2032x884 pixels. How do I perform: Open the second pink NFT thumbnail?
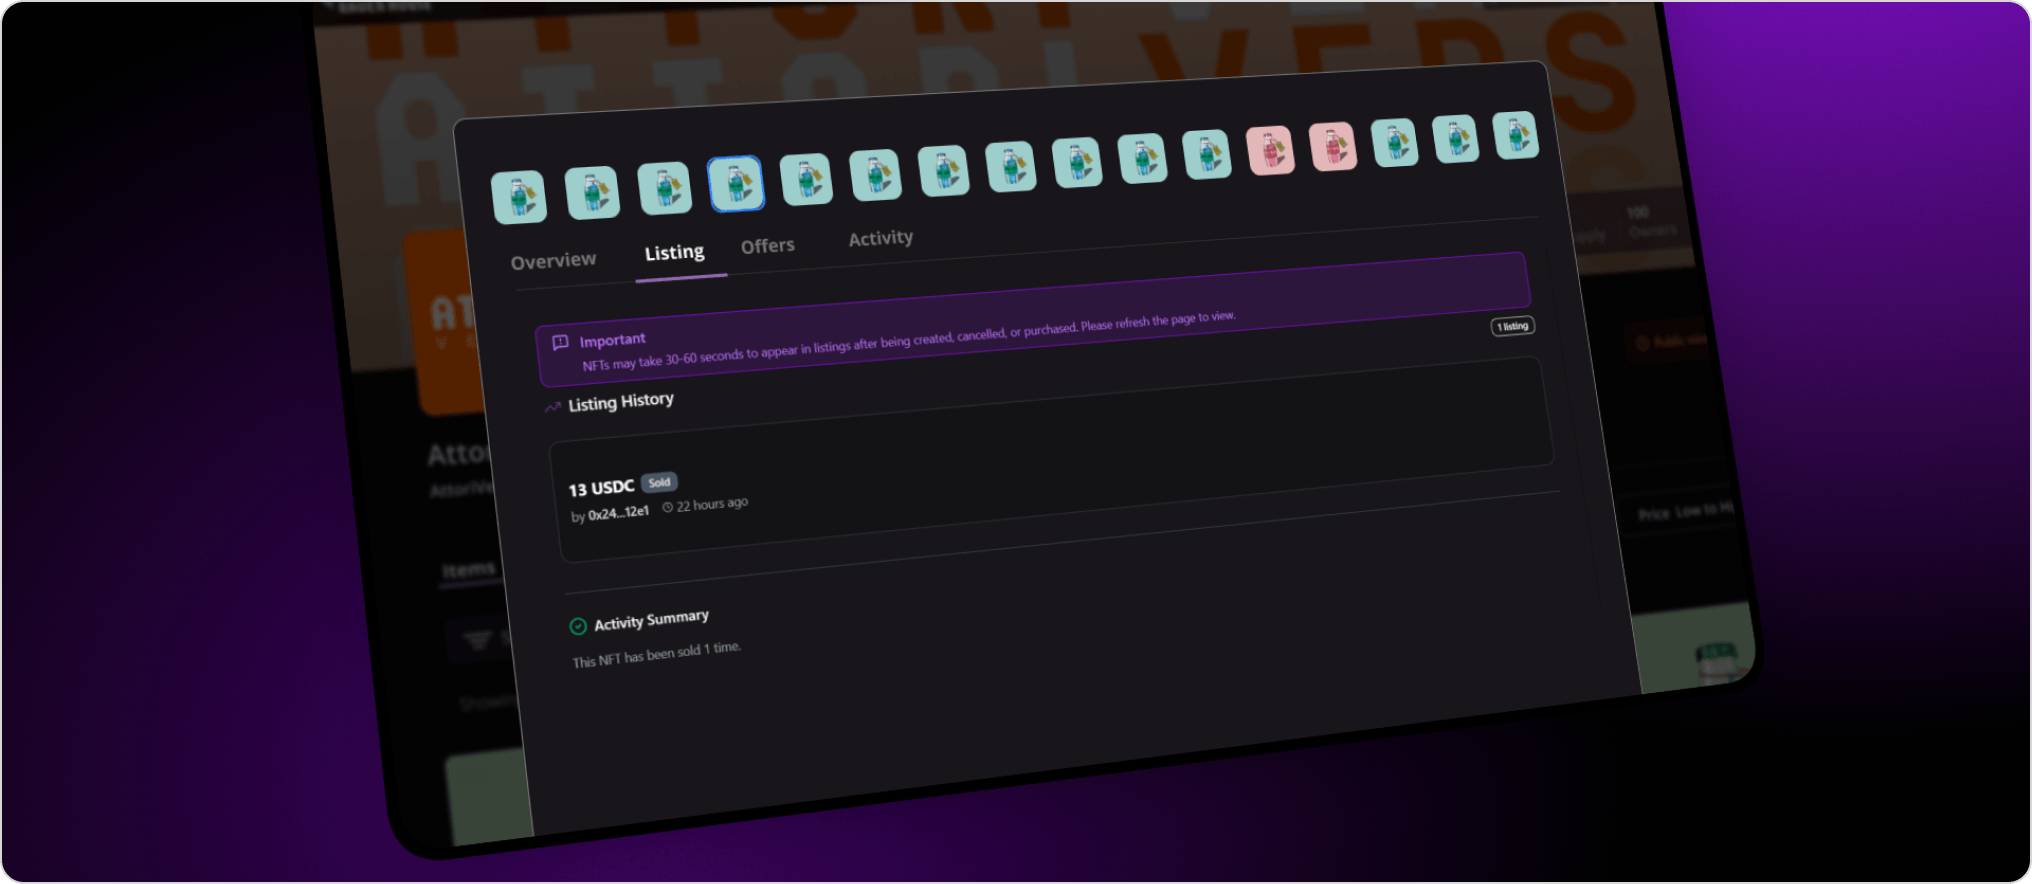tap(1333, 147)
